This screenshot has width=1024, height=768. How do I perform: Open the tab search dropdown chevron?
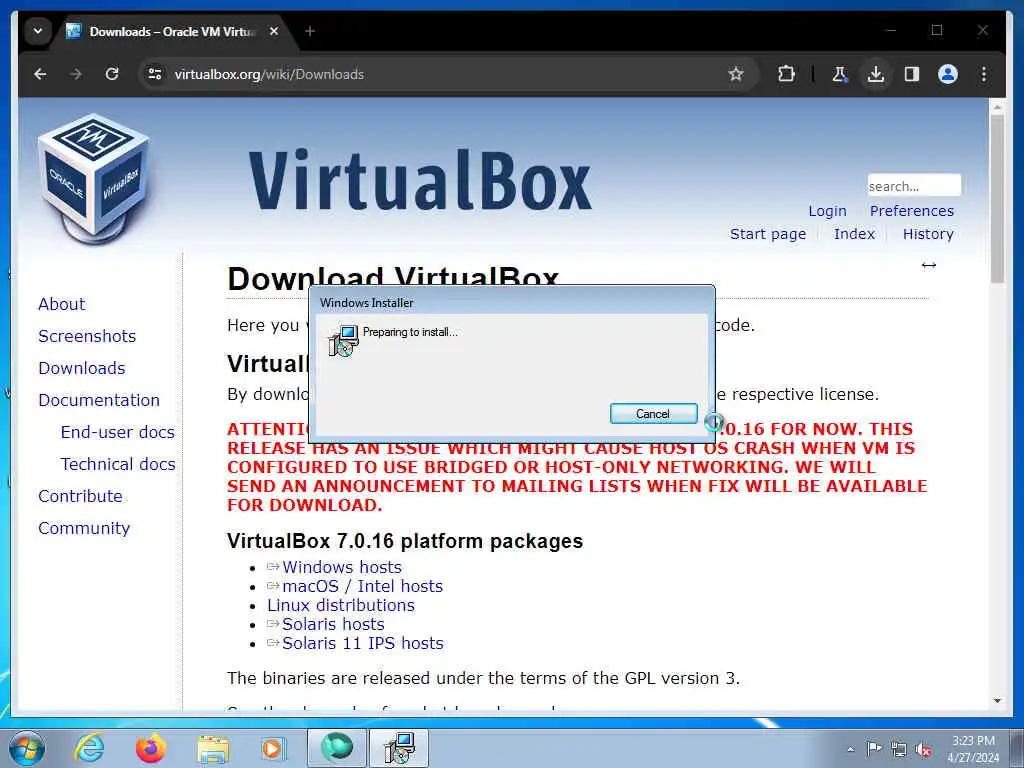38,31
